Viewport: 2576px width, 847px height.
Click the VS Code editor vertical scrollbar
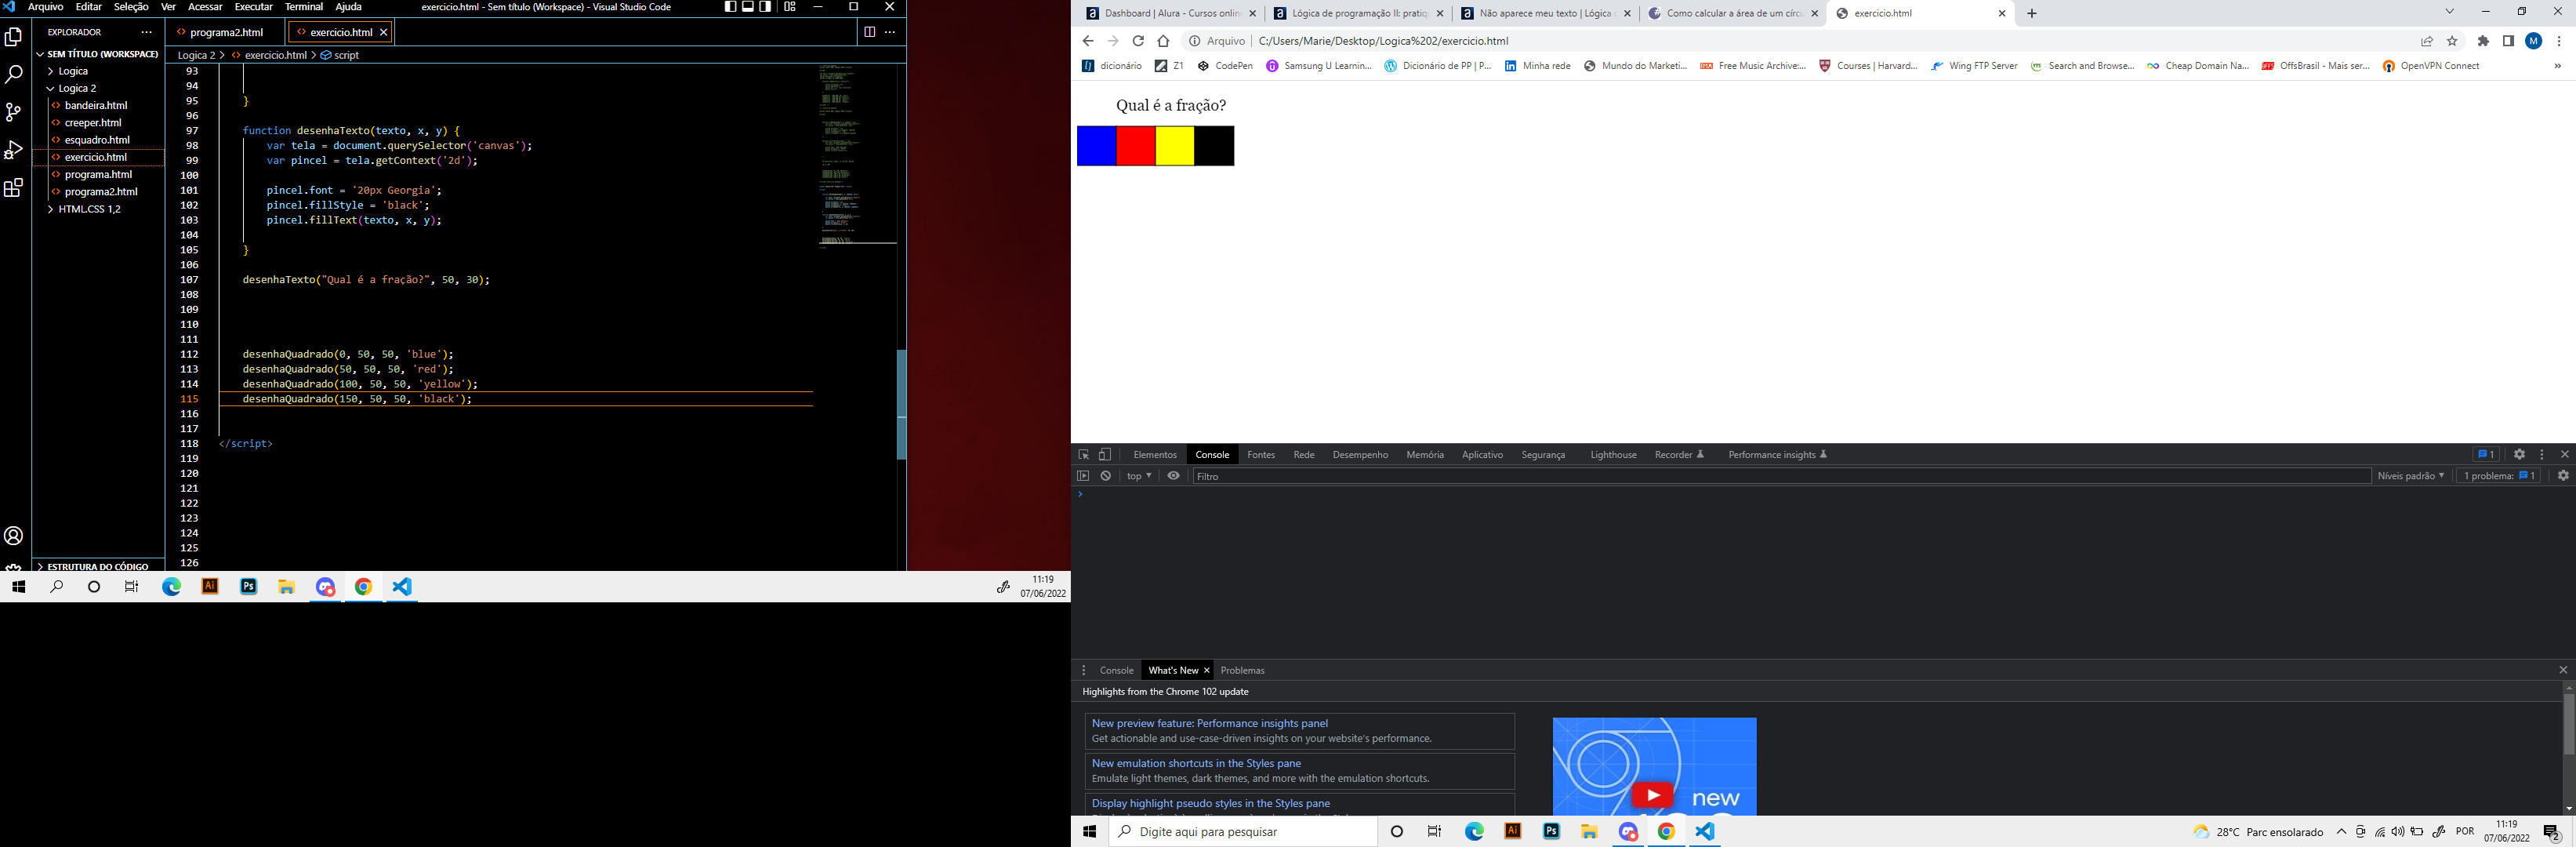[x=901, y=405]
